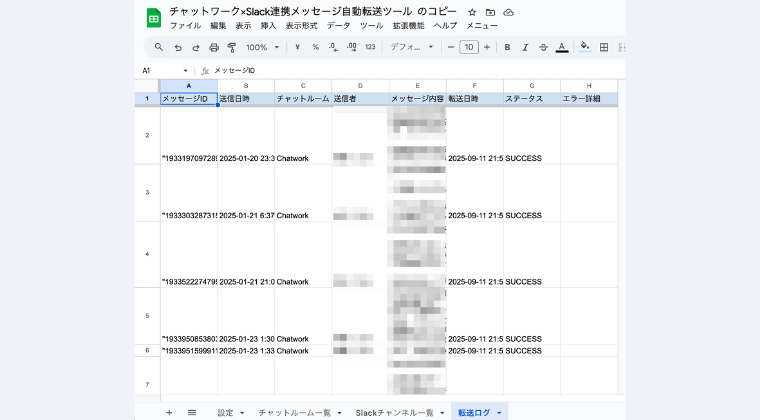Open the データ menu

338,26
